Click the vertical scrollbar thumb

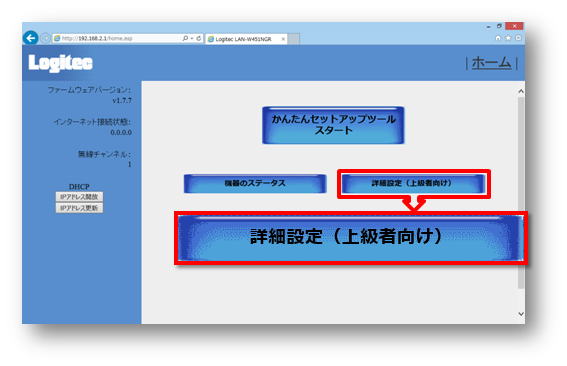[521, 192]
